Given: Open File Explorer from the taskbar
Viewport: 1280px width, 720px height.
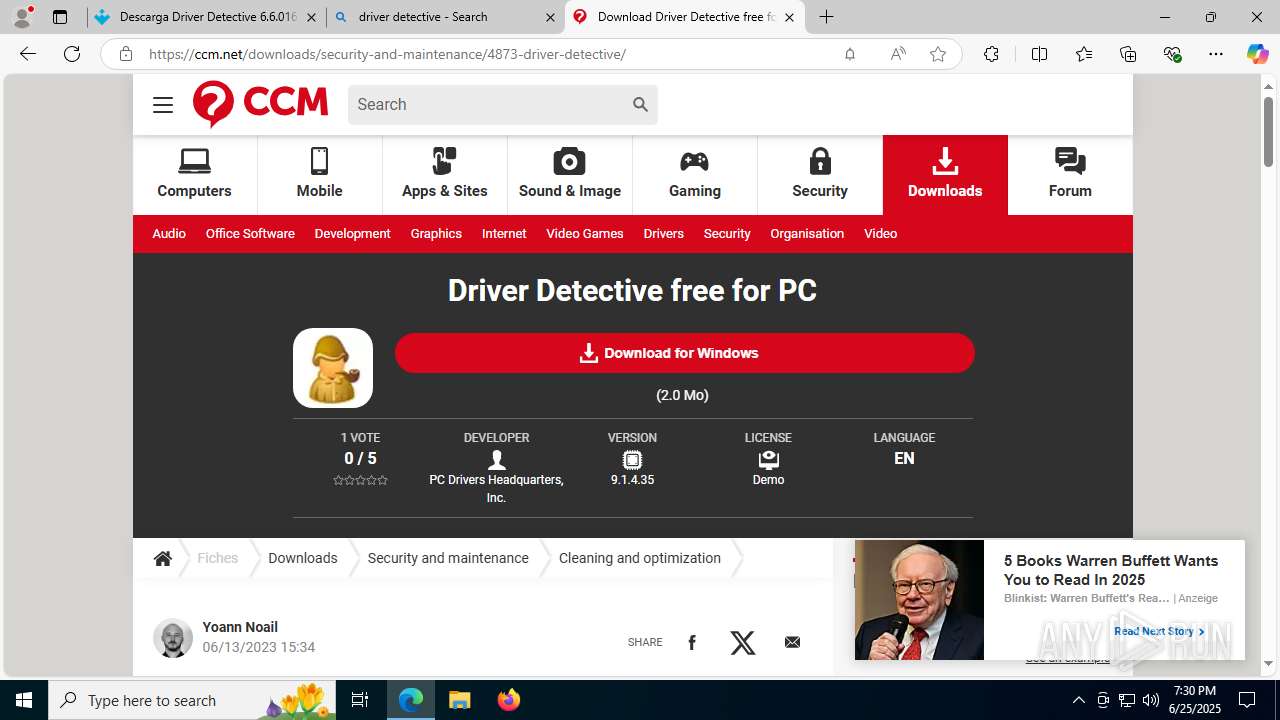Looking at the screenshot, I should [459, 700].
